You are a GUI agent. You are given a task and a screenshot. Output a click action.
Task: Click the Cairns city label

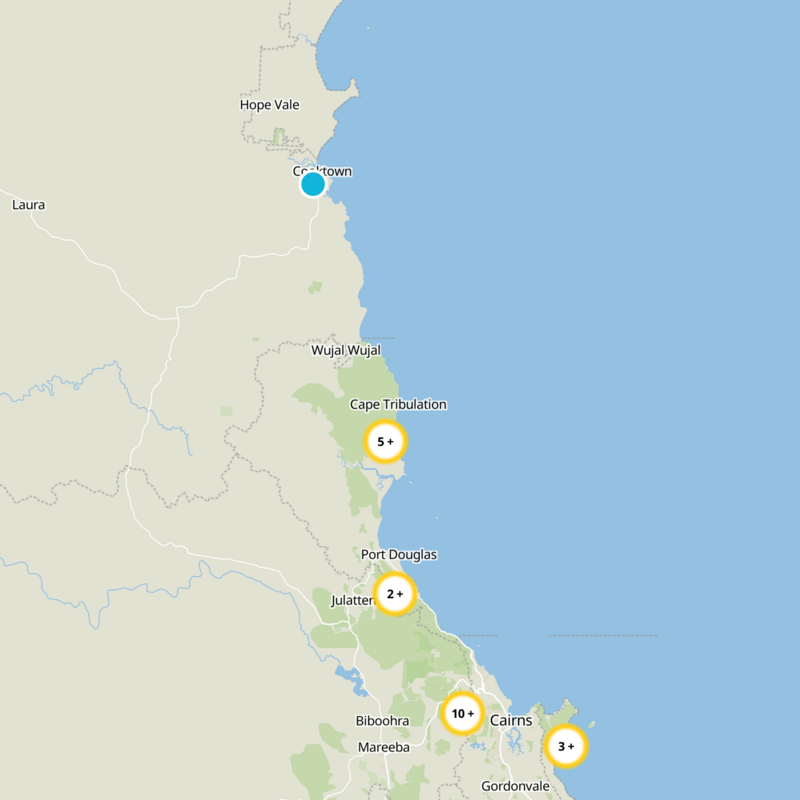513,719
